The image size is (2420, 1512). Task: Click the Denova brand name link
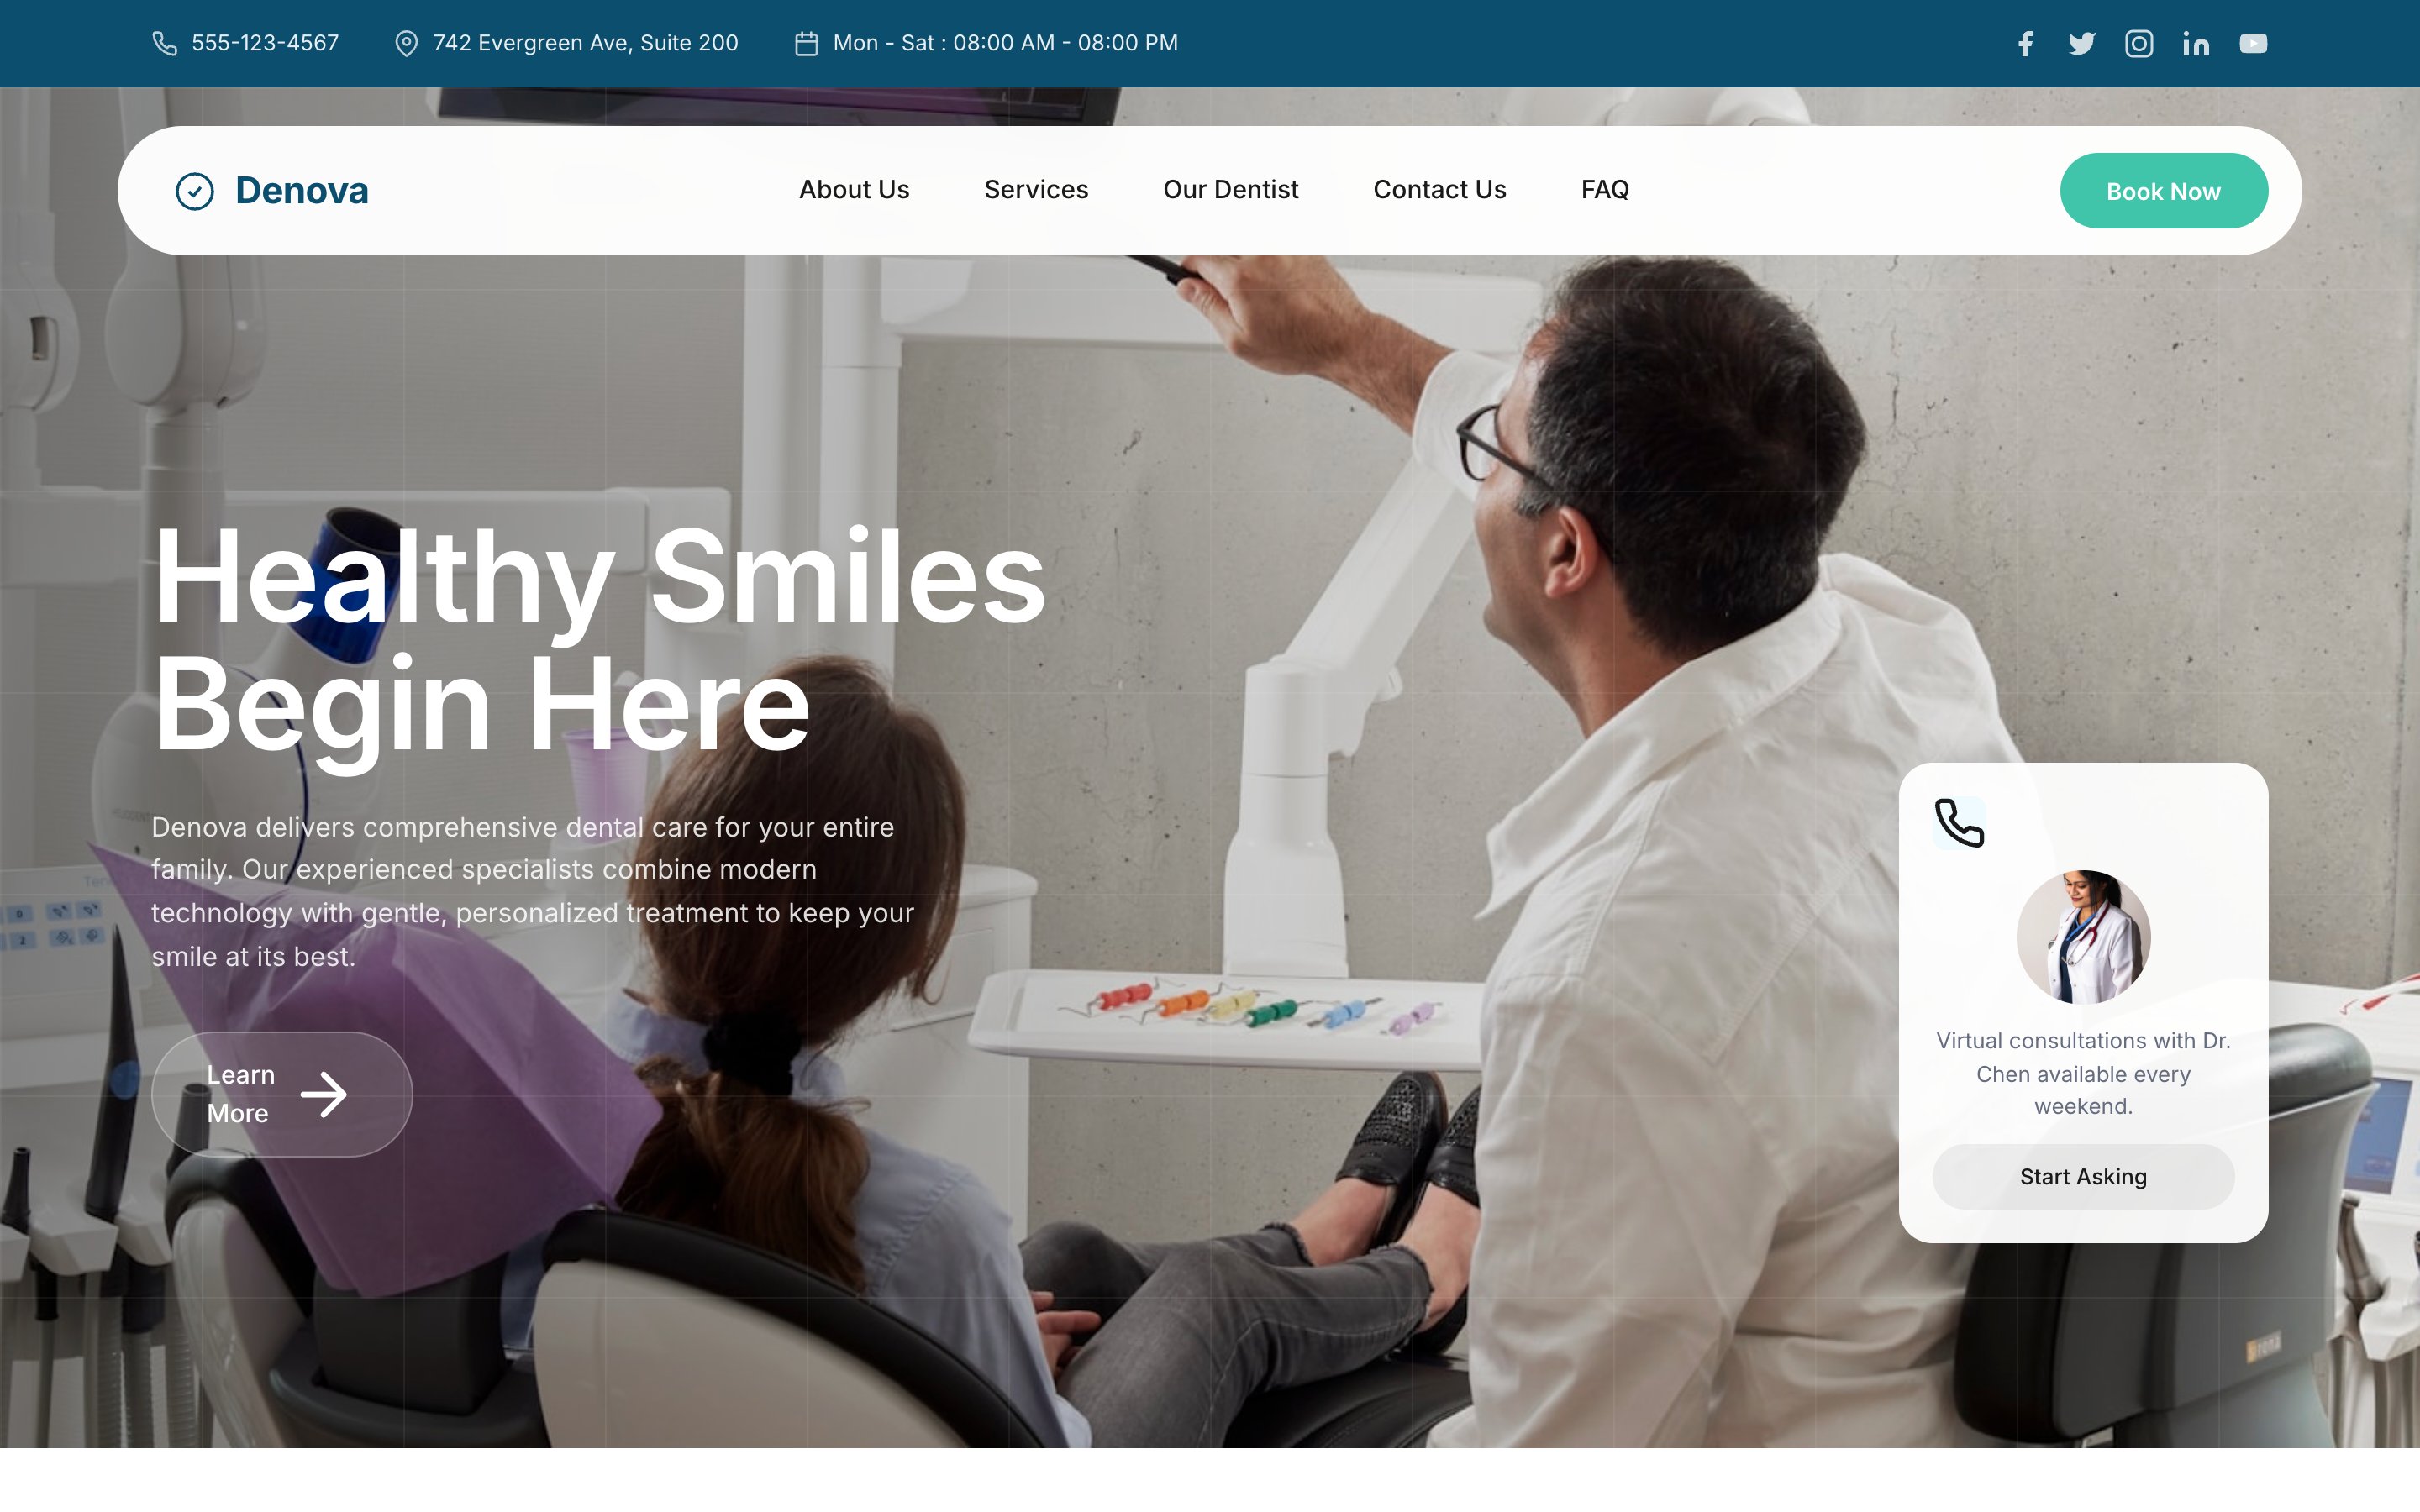tap(302, 191)
